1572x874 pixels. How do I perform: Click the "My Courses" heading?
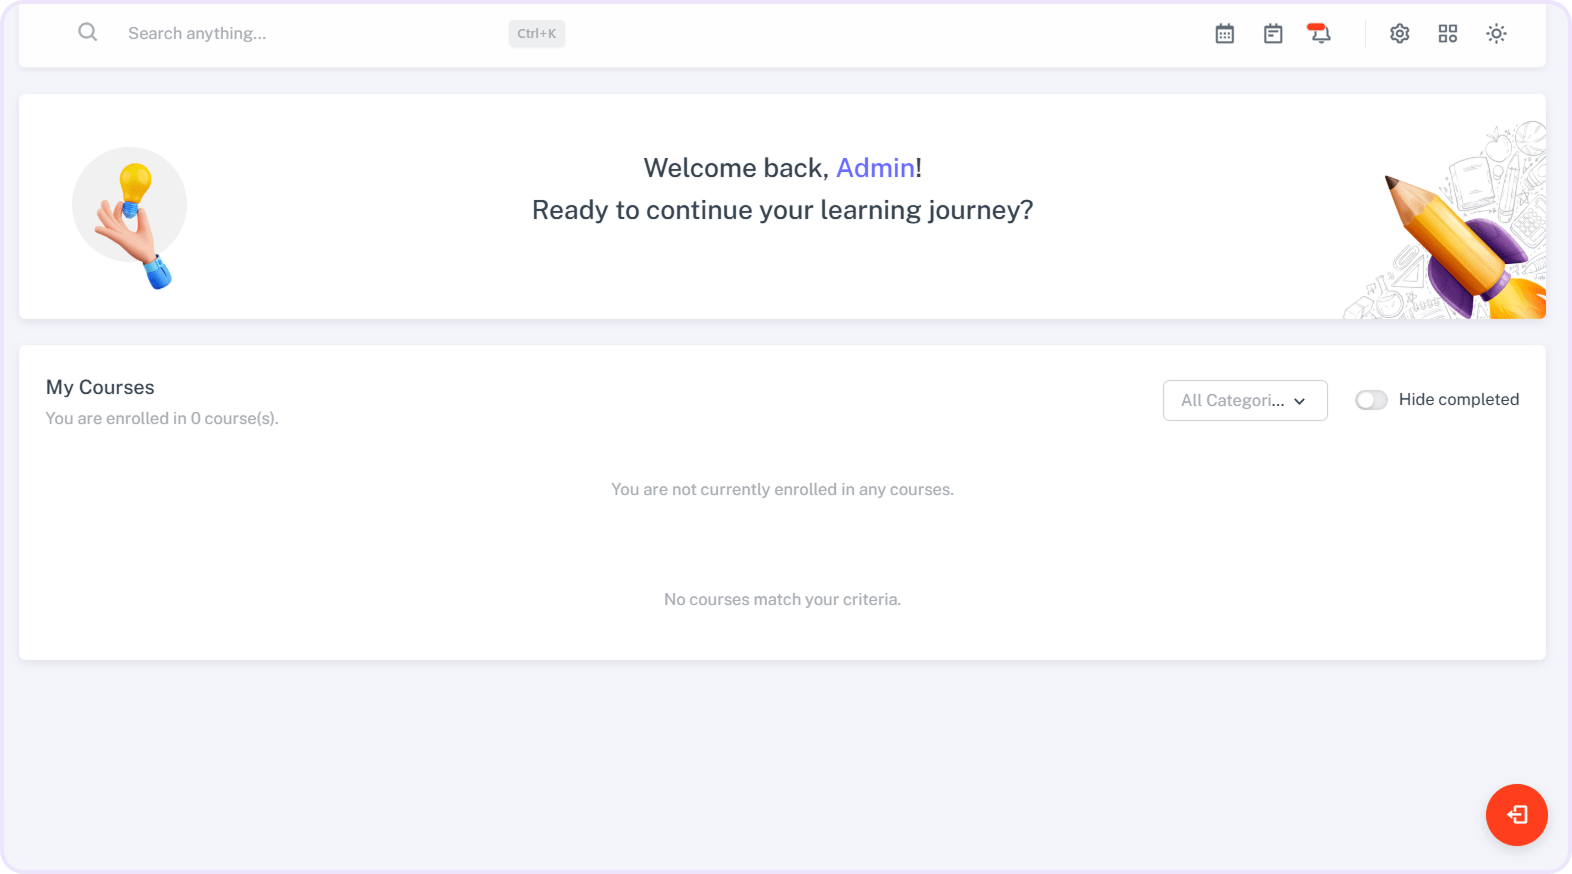click(x=100, y=387)
